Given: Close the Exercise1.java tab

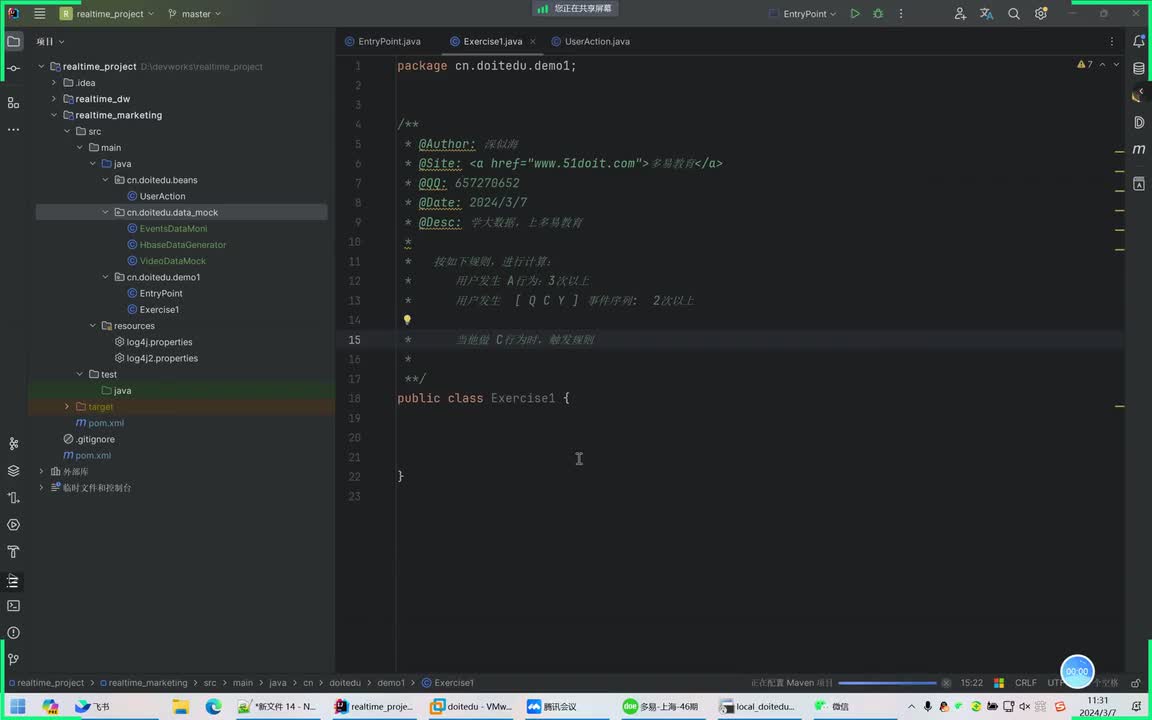Looking at the screenshot, I should [x=533, y=41].
